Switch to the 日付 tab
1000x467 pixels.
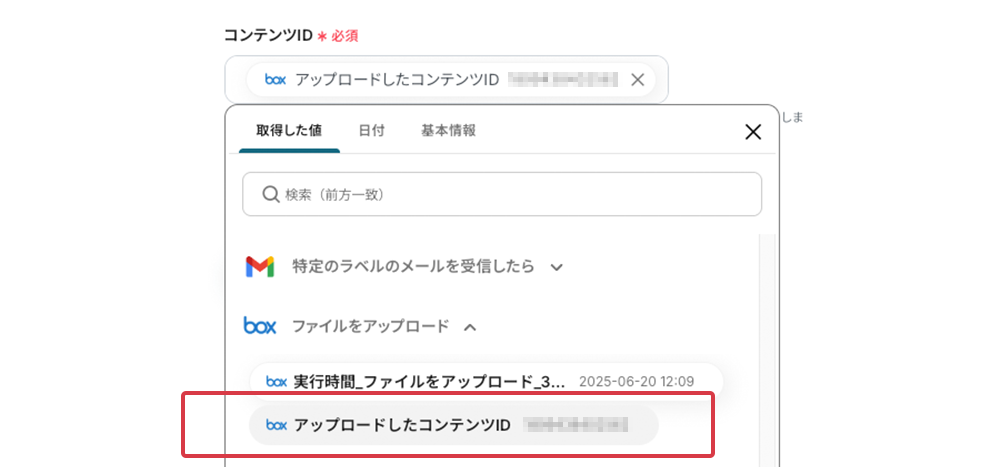coord(371,131)
